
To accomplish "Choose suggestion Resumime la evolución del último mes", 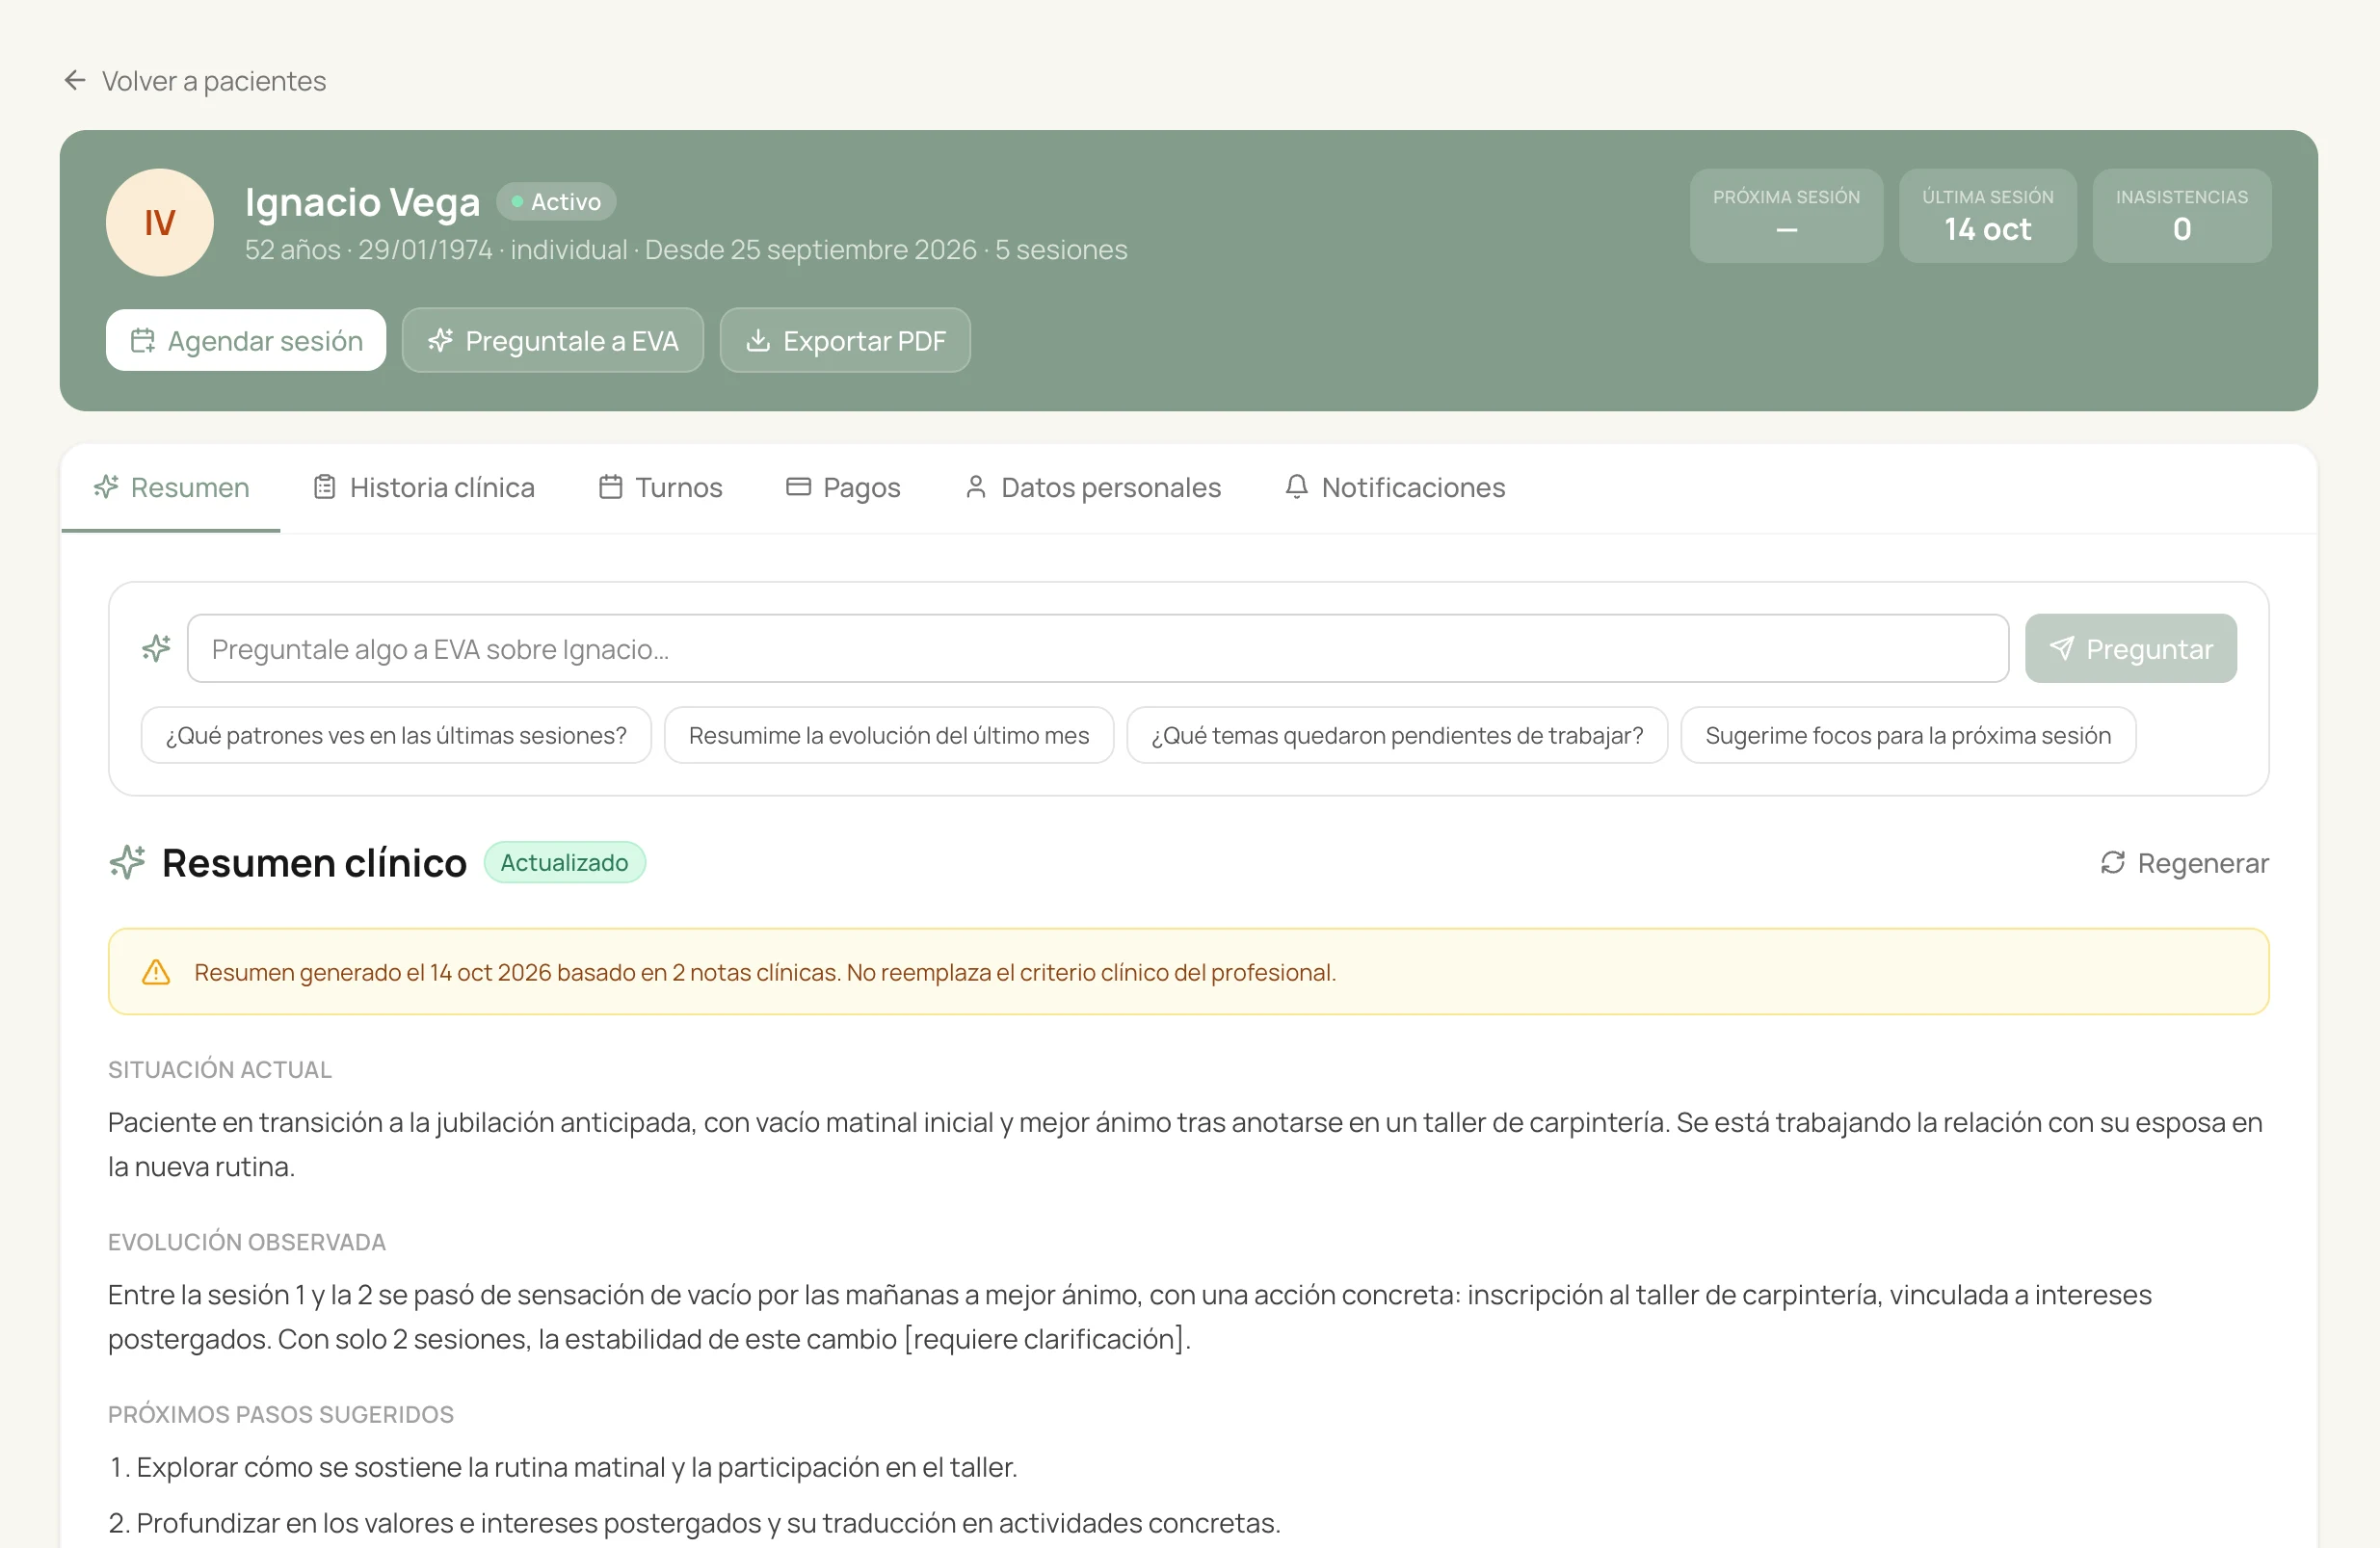I will click(889, 735).
